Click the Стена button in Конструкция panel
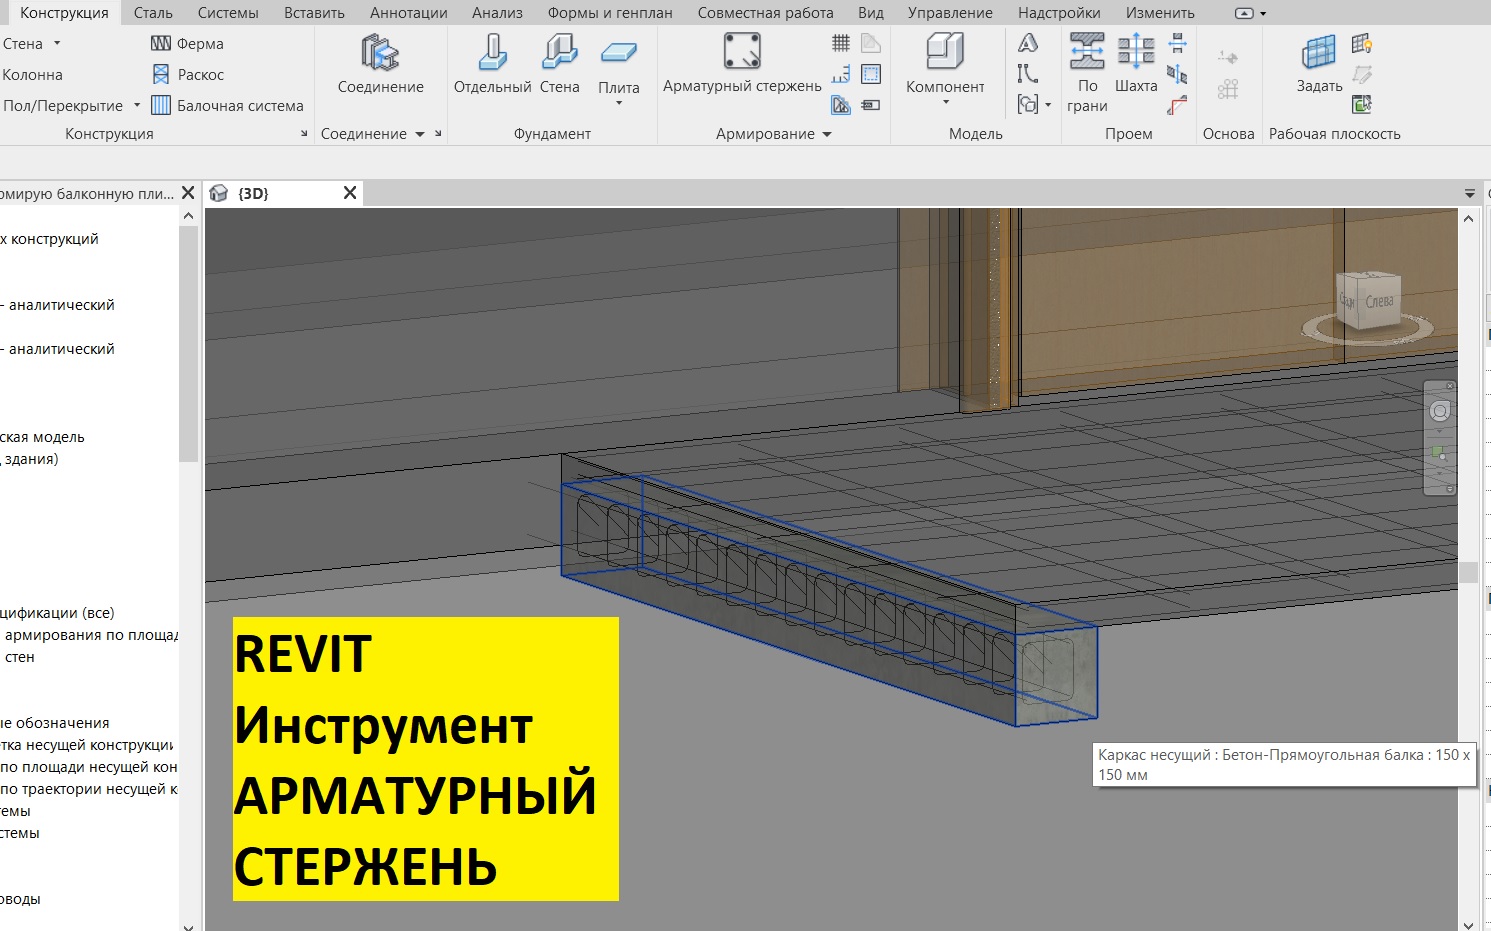The image size is (1491, 931). pyautogui.click(x=22, y=44)
